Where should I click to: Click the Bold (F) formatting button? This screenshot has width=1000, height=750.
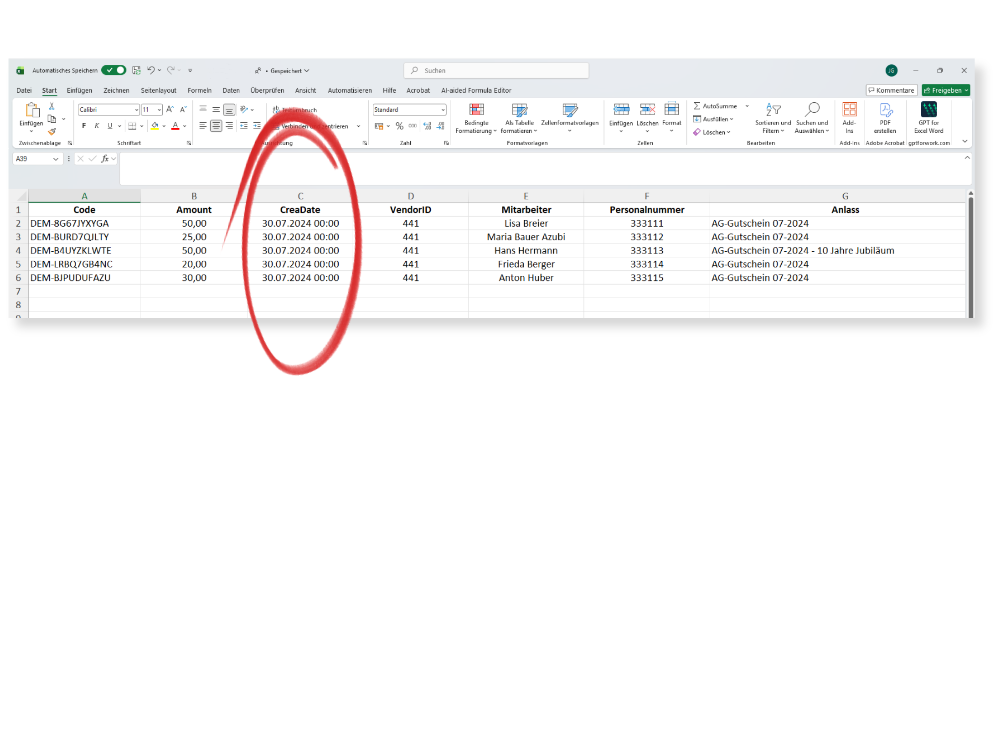(84, 126)
